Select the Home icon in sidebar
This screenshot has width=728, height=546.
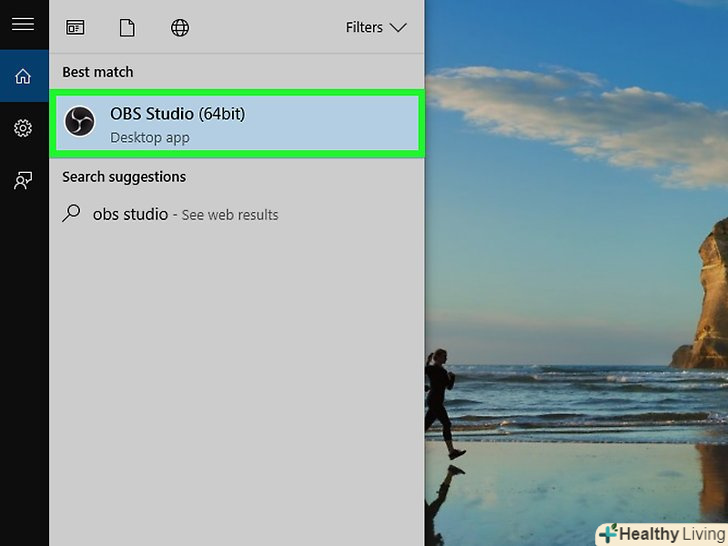point(23,76)
